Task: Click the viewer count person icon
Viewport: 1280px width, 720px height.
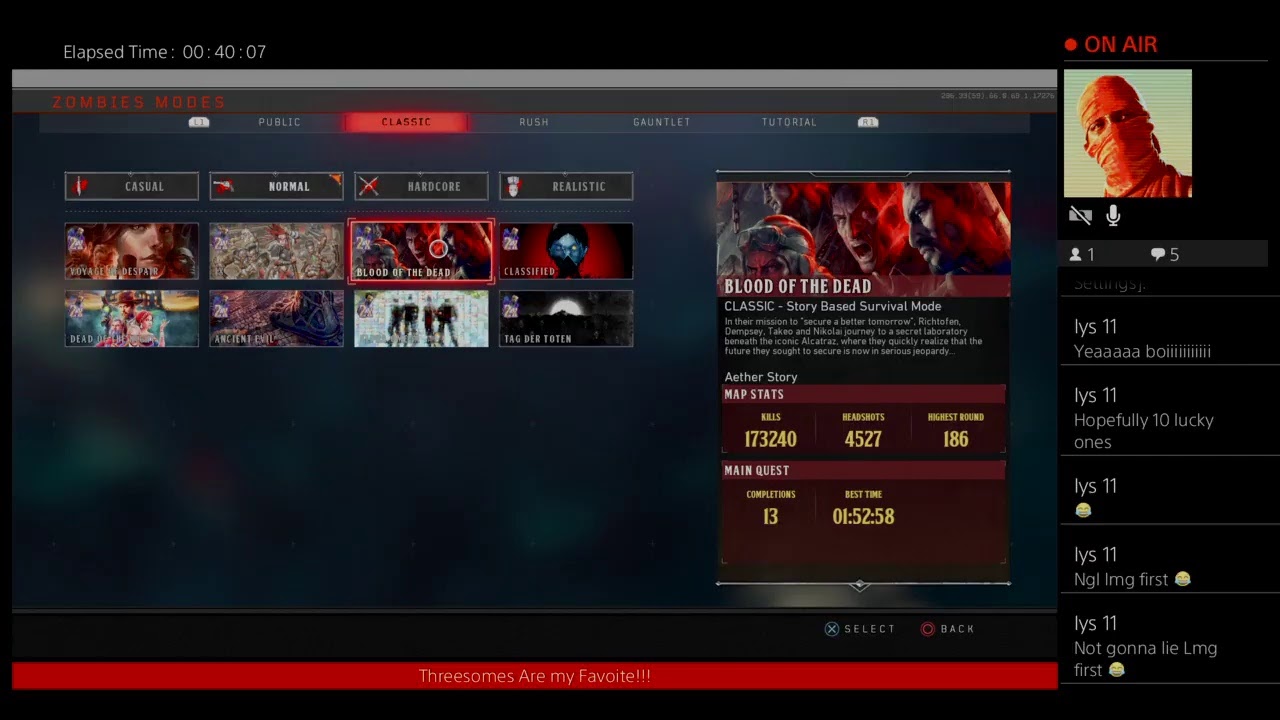Action: tap(1075, 255)
